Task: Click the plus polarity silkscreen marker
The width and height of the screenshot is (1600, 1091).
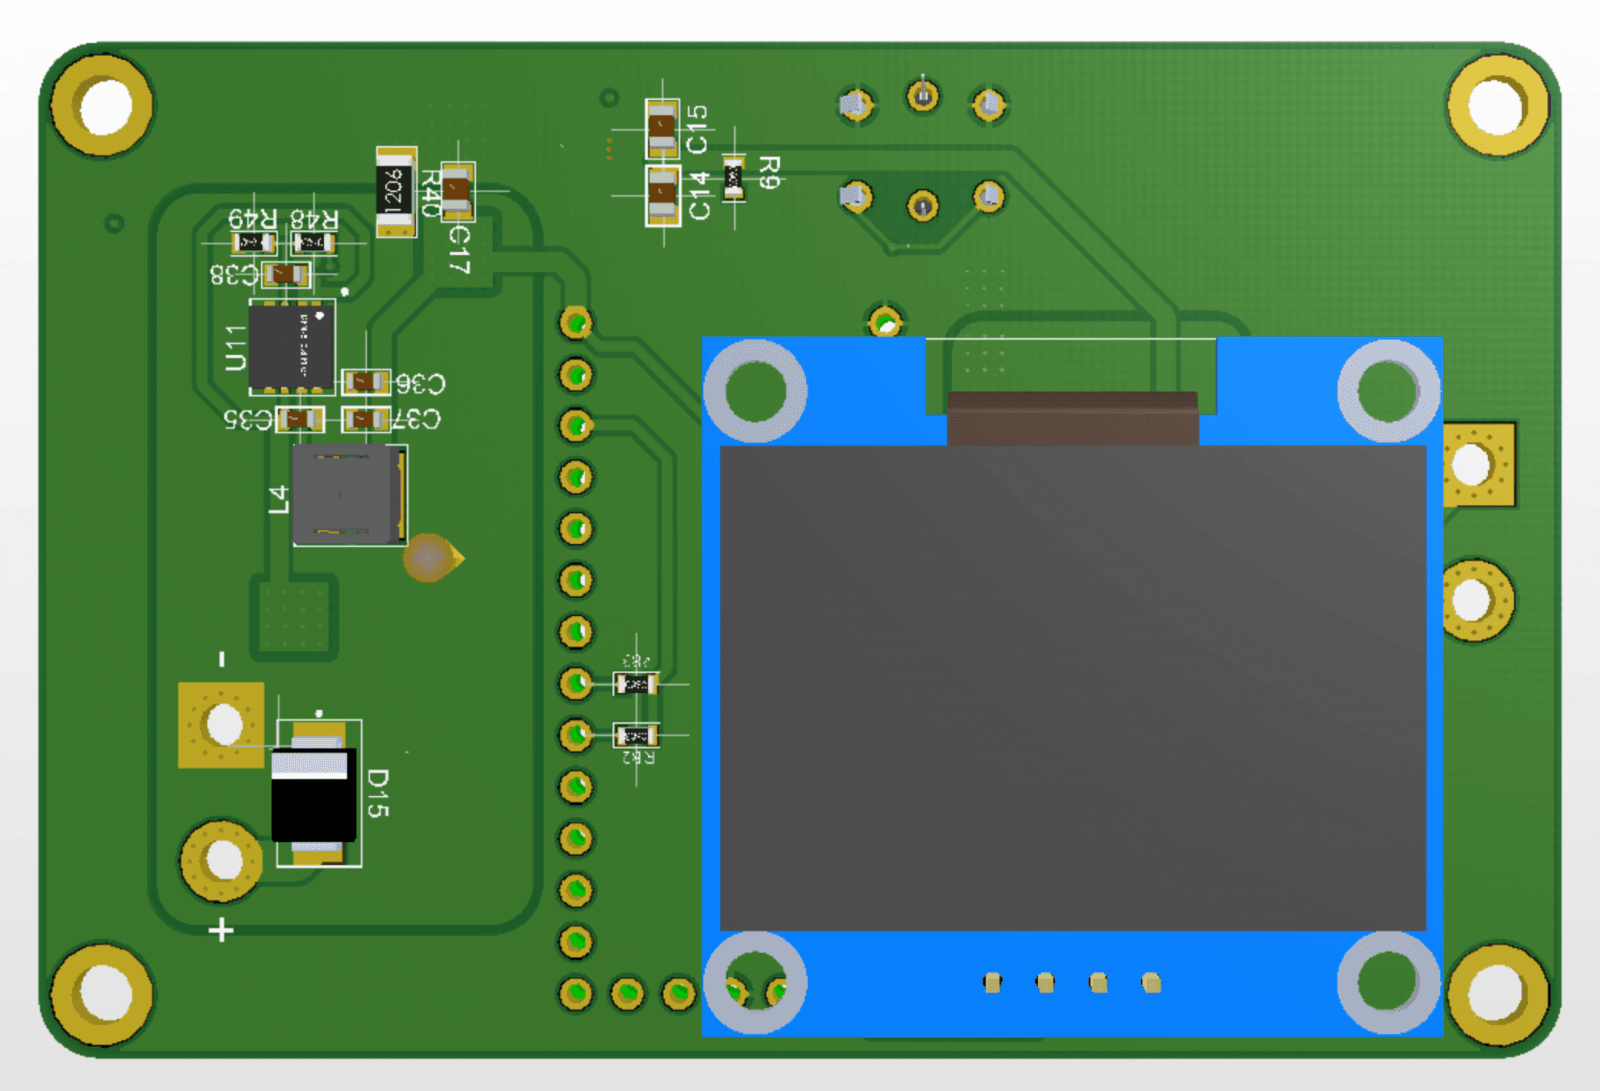Action: pos(221,931)
